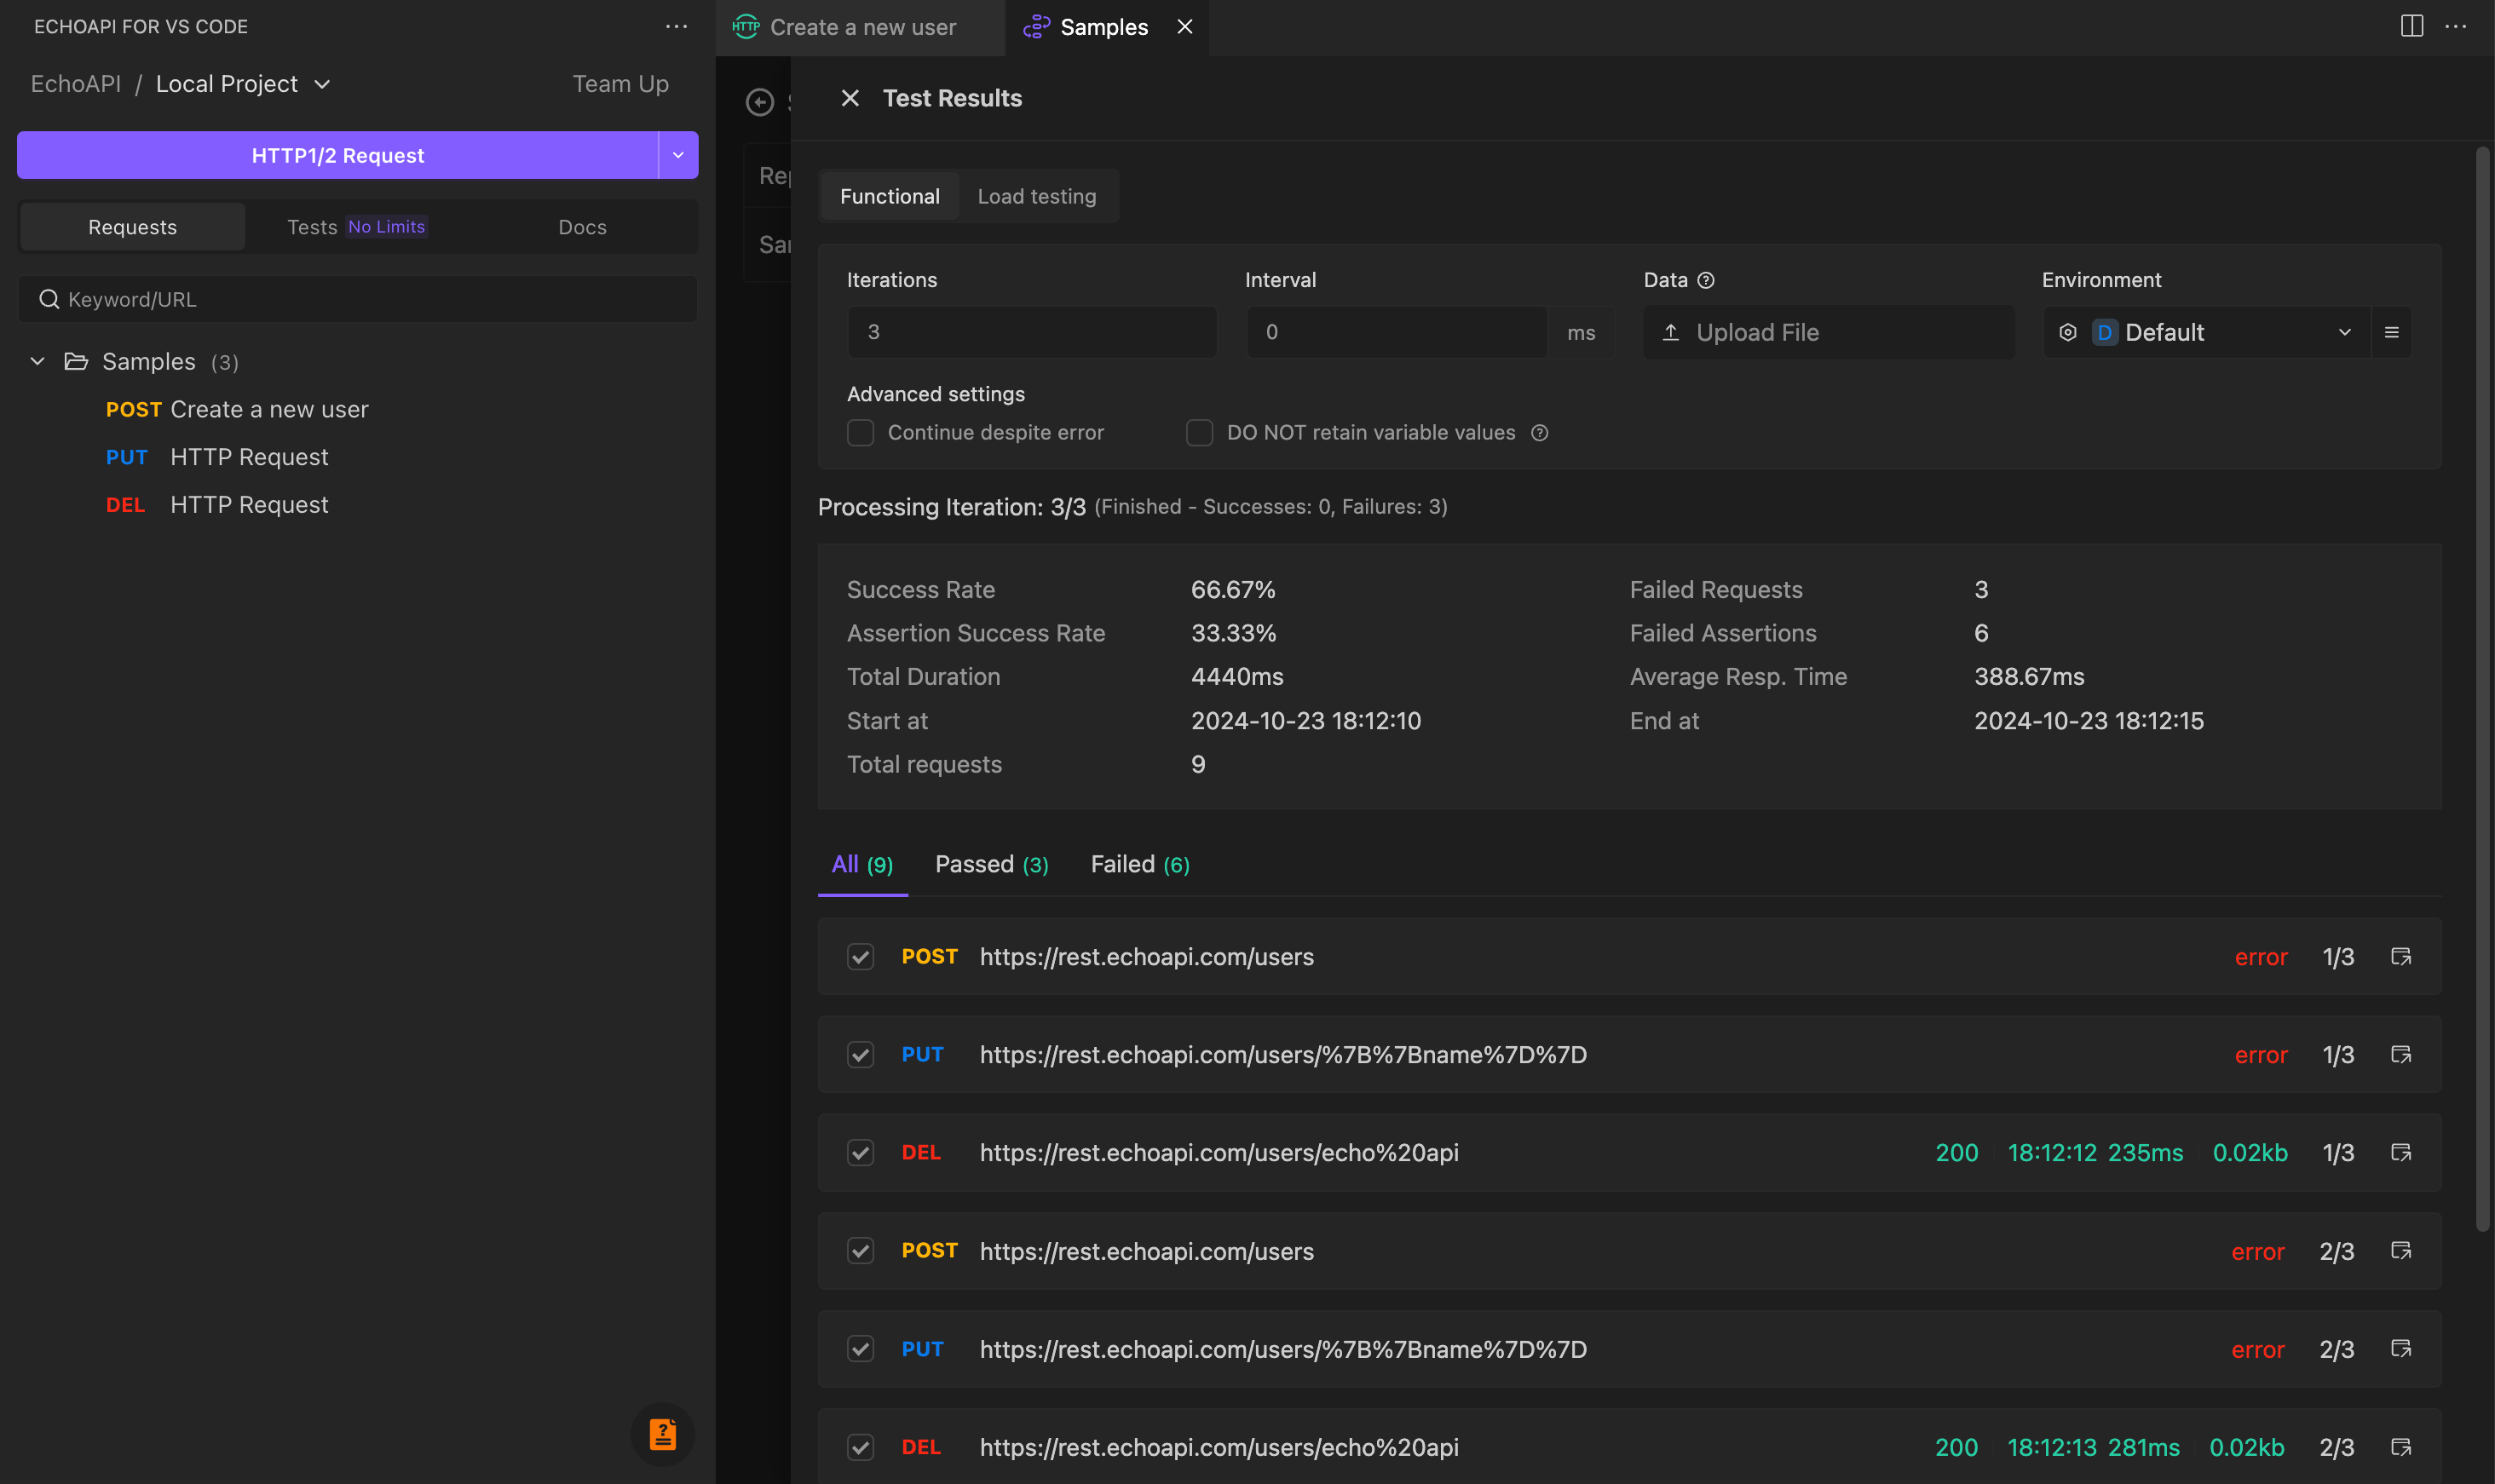
Task: Click HTTP1/2 Request button
Action: click(x=337, y=155)
